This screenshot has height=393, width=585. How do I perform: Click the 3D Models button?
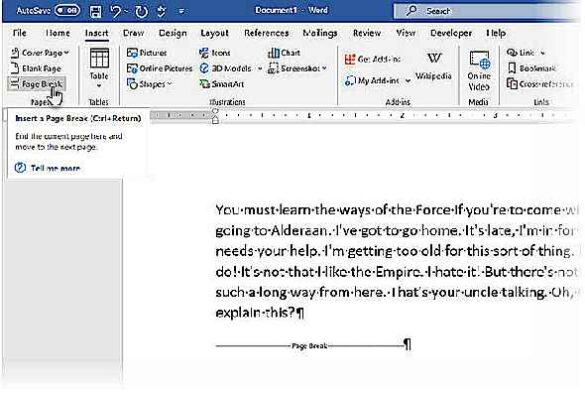[x=226, y=68]
